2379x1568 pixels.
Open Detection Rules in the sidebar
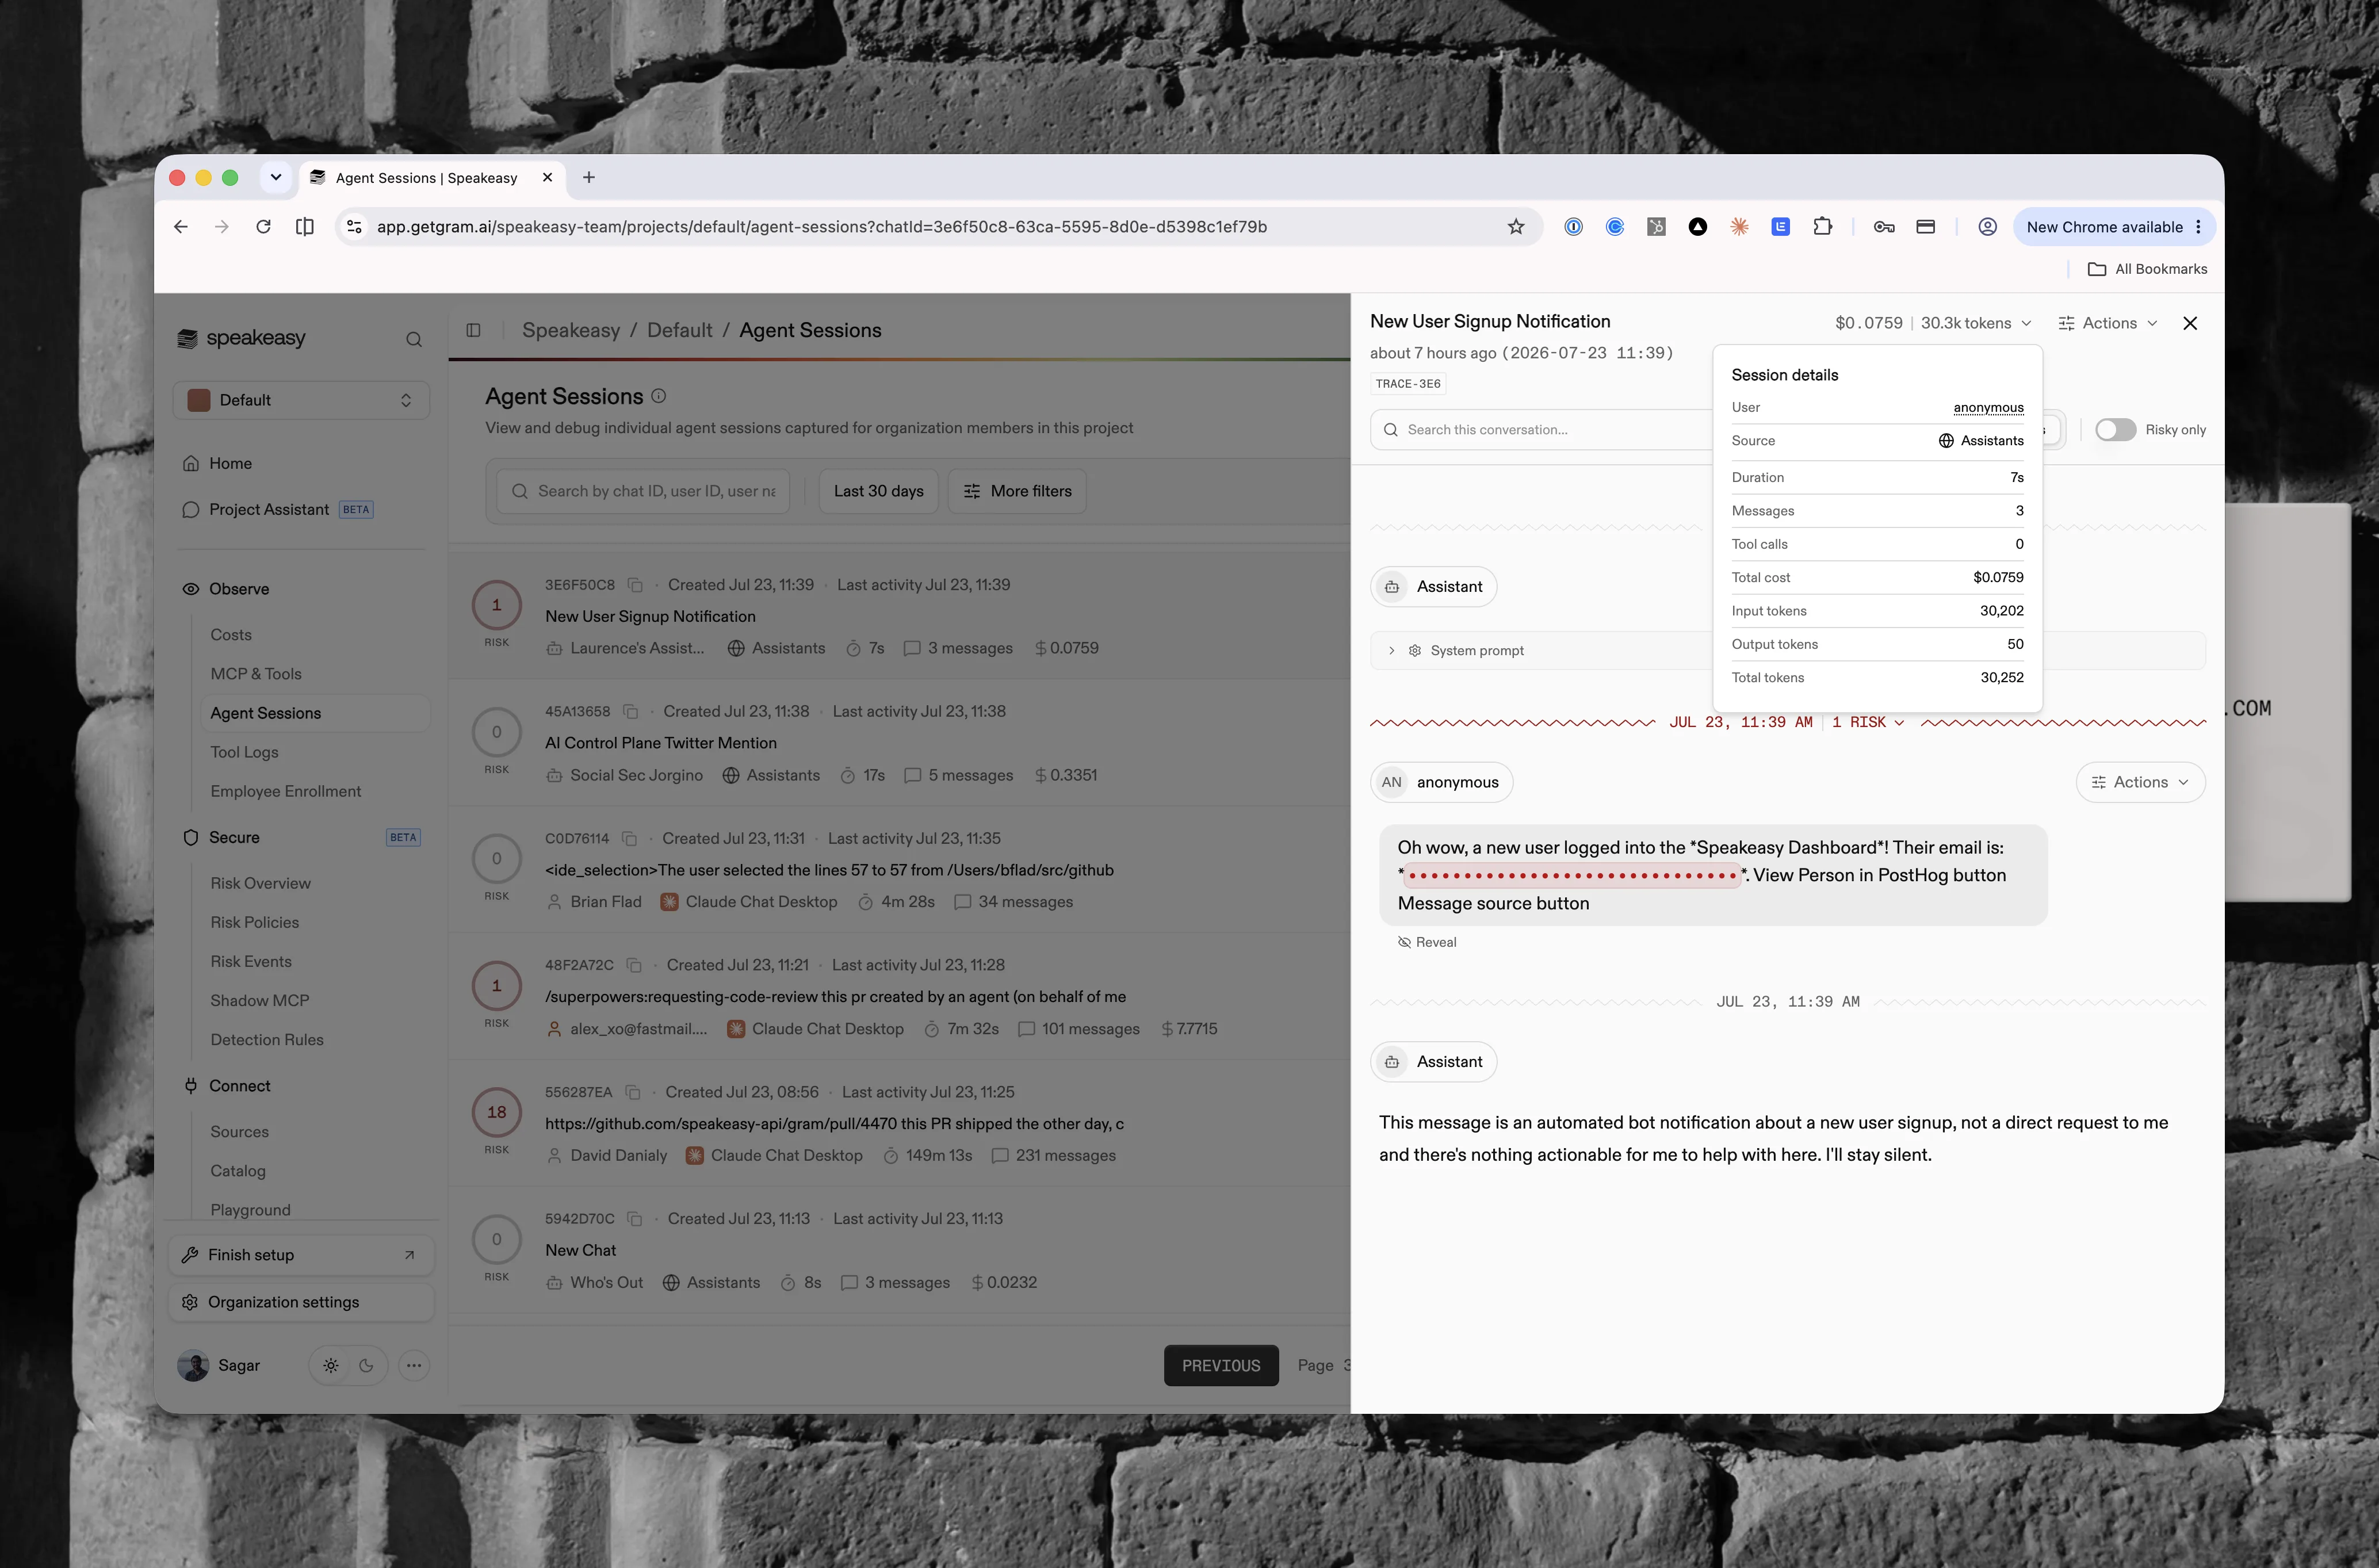[x=267, y=1040]
